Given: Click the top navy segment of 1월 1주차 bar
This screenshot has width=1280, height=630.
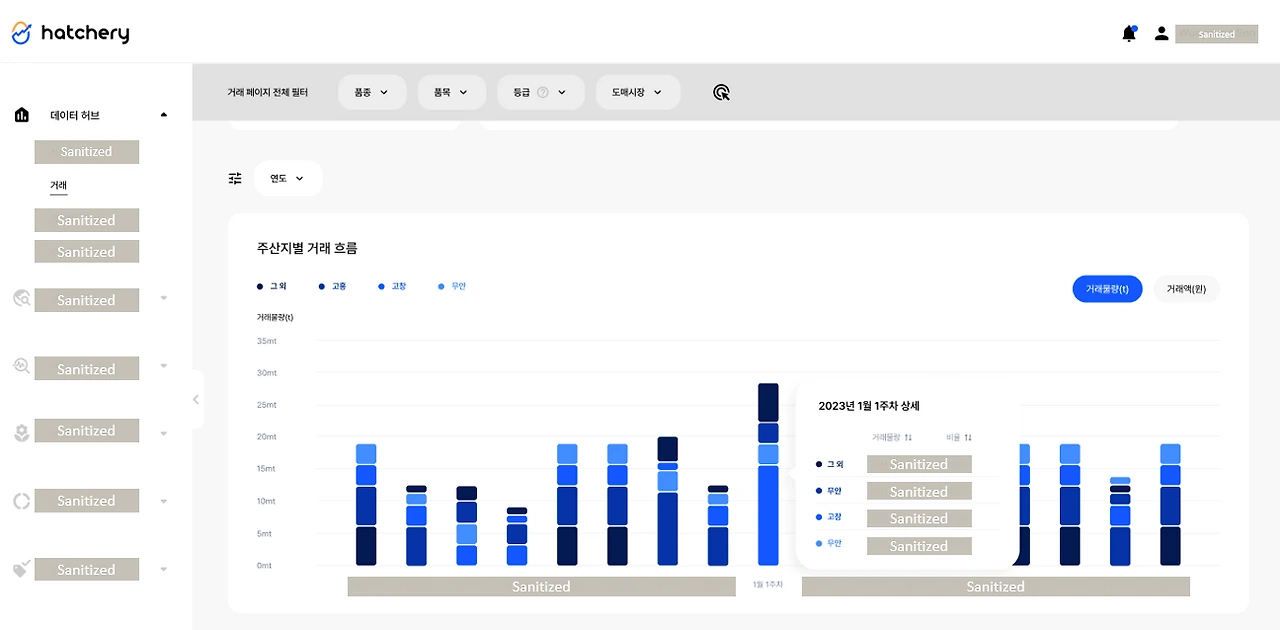Looking at the screenshot, I should (768, 402).
